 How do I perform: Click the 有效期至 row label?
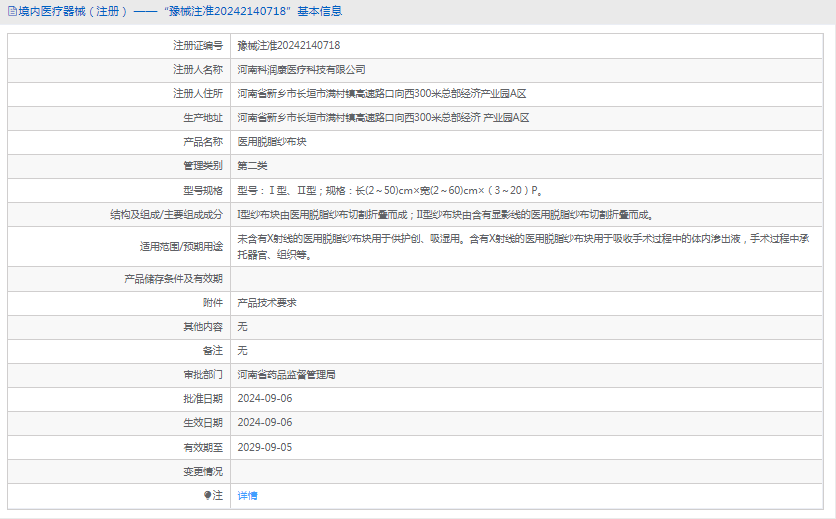(x=203, y=447)
